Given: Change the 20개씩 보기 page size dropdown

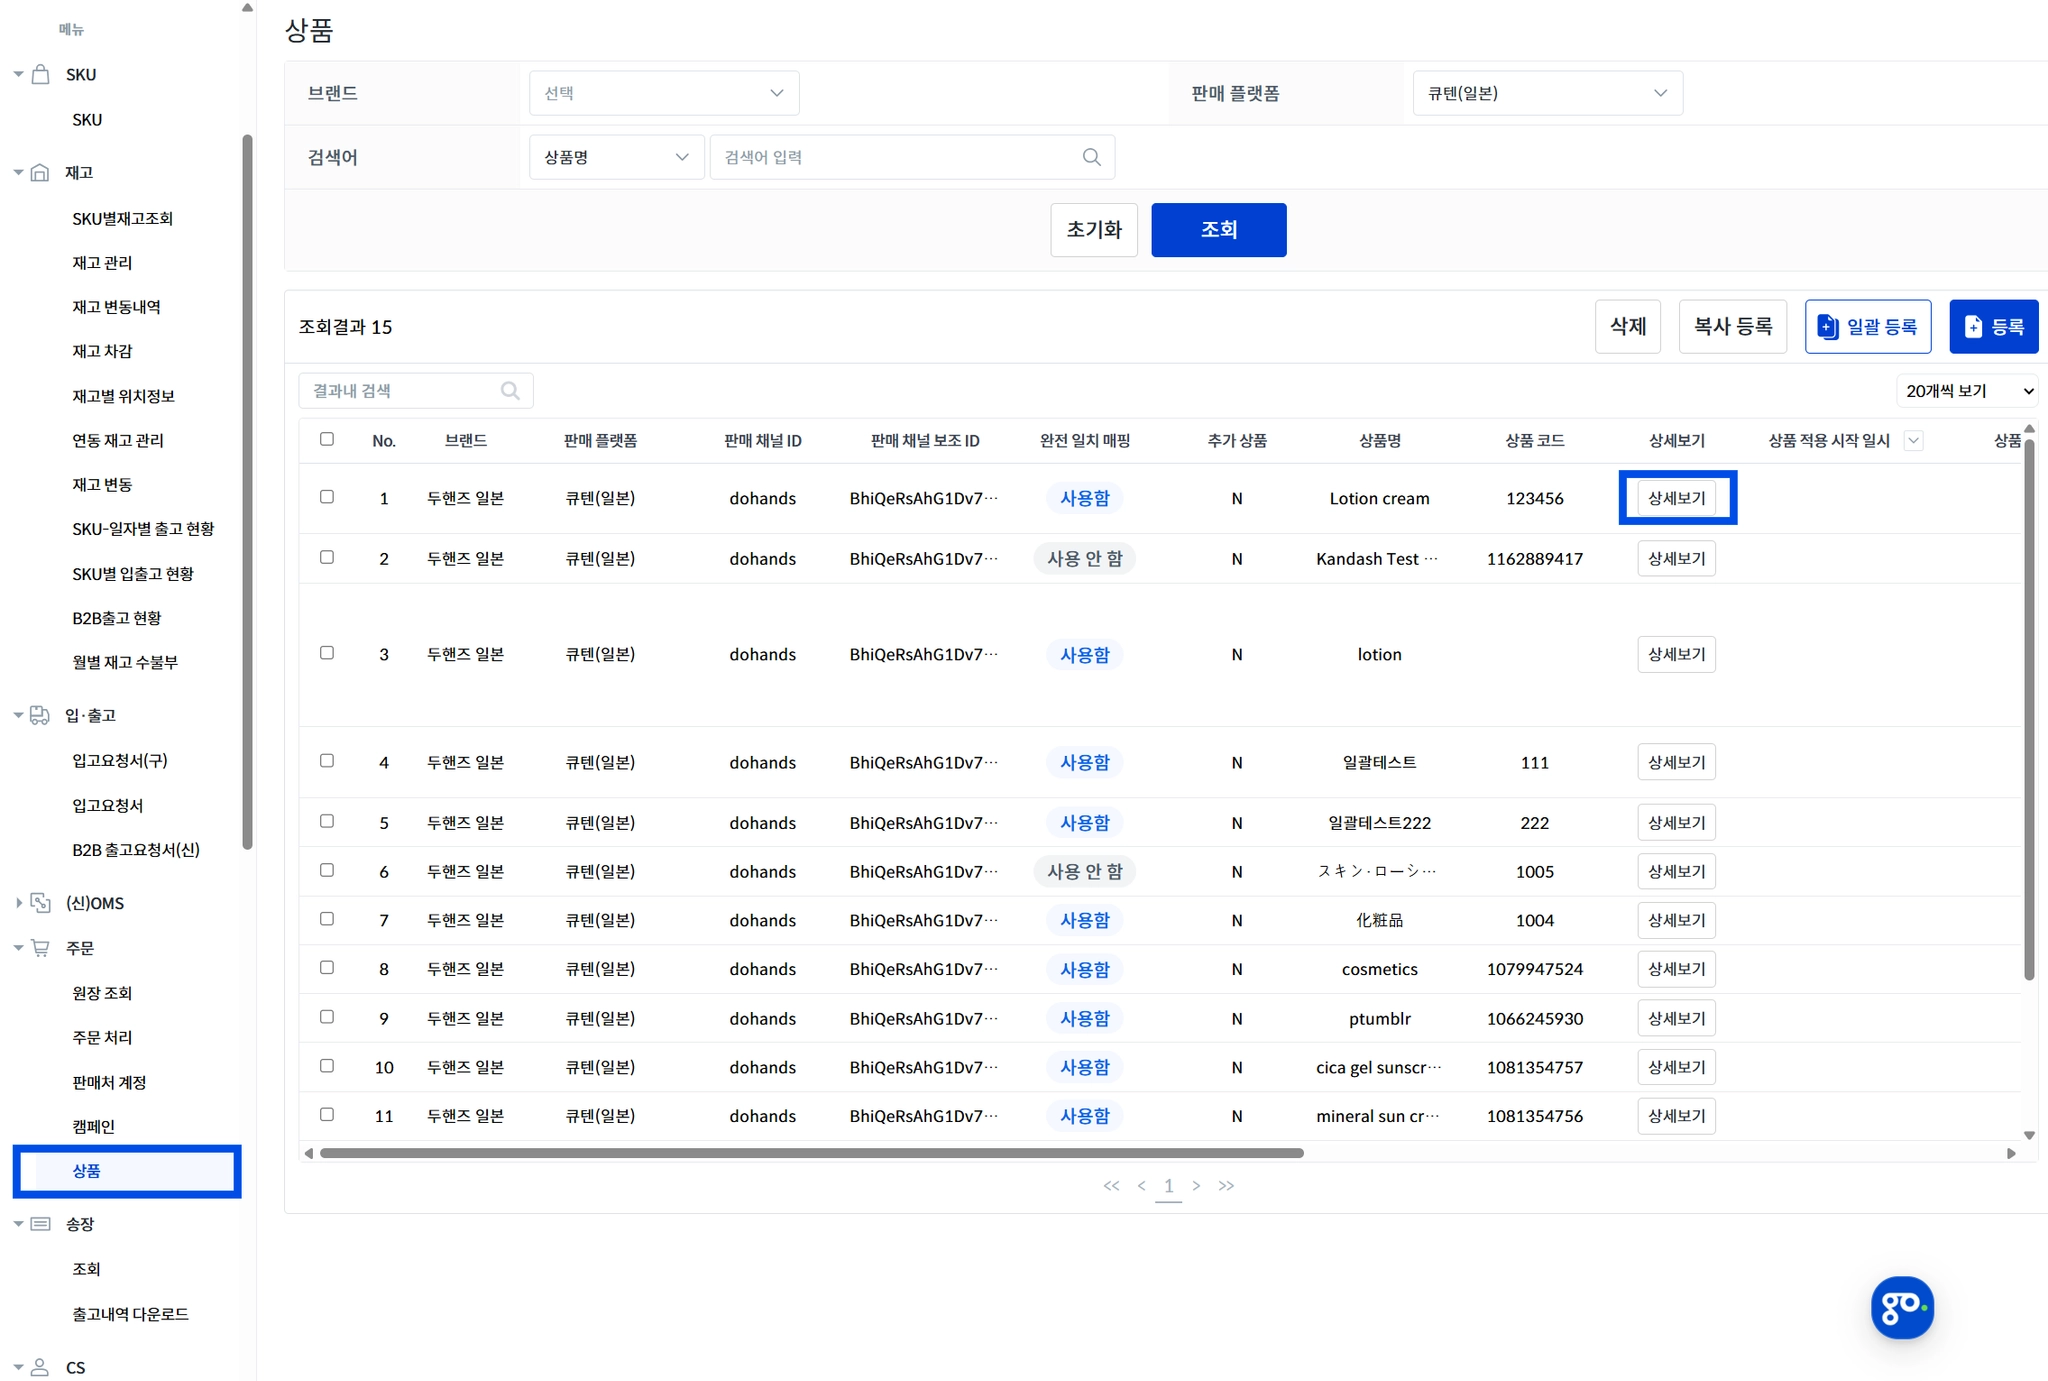Looking at the screenshot, I should pos(1966,391).
